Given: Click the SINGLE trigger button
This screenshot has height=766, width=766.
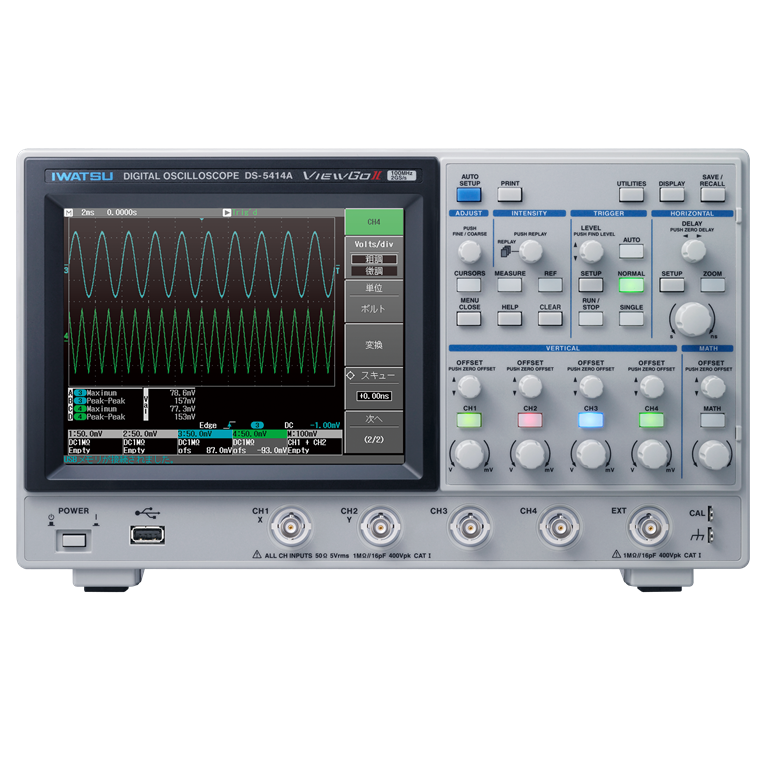Looking at the screenshot, I should 631,319.
